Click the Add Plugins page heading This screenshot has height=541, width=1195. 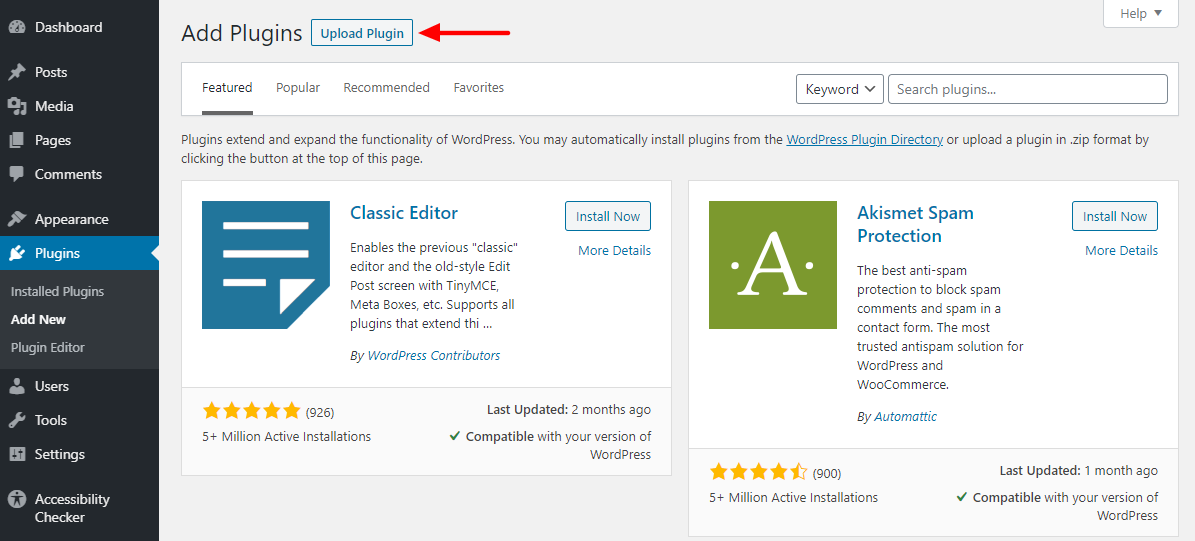point(242,34)
